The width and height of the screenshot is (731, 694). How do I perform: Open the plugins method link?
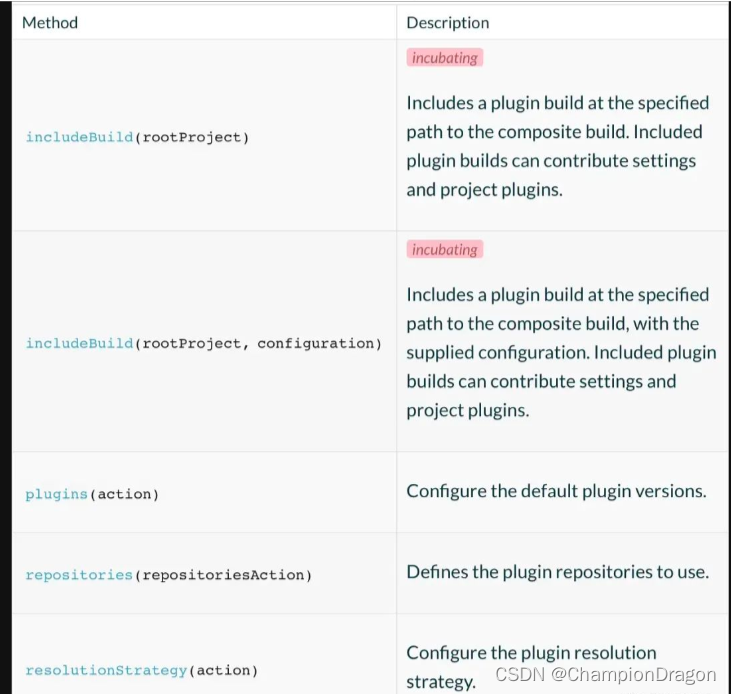[x=56, y=494]
